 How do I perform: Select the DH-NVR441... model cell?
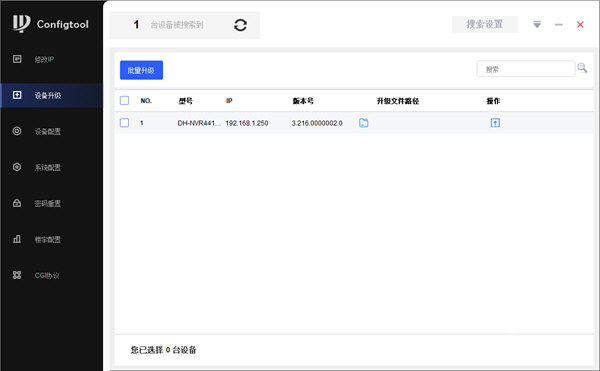tap(199, 123)
